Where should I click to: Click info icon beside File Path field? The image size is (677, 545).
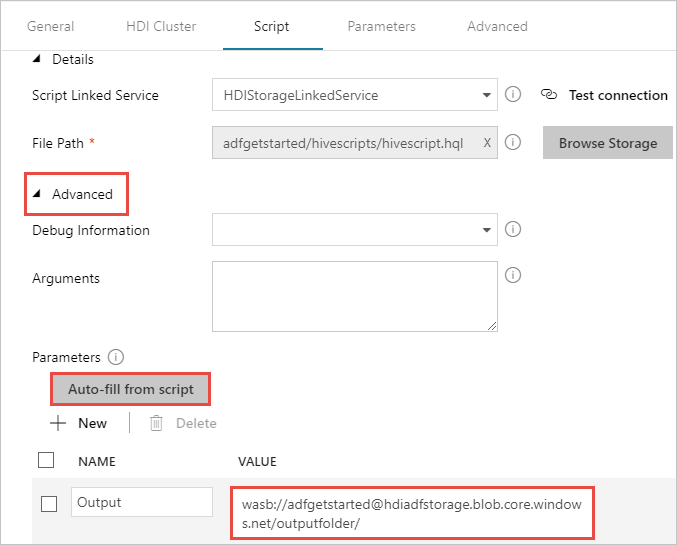513,142
